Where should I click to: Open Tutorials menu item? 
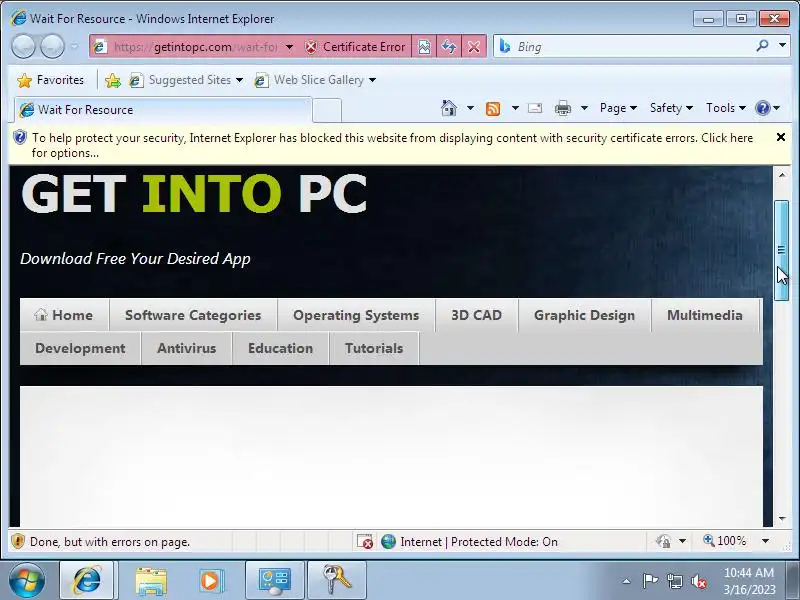click(374, 348)
